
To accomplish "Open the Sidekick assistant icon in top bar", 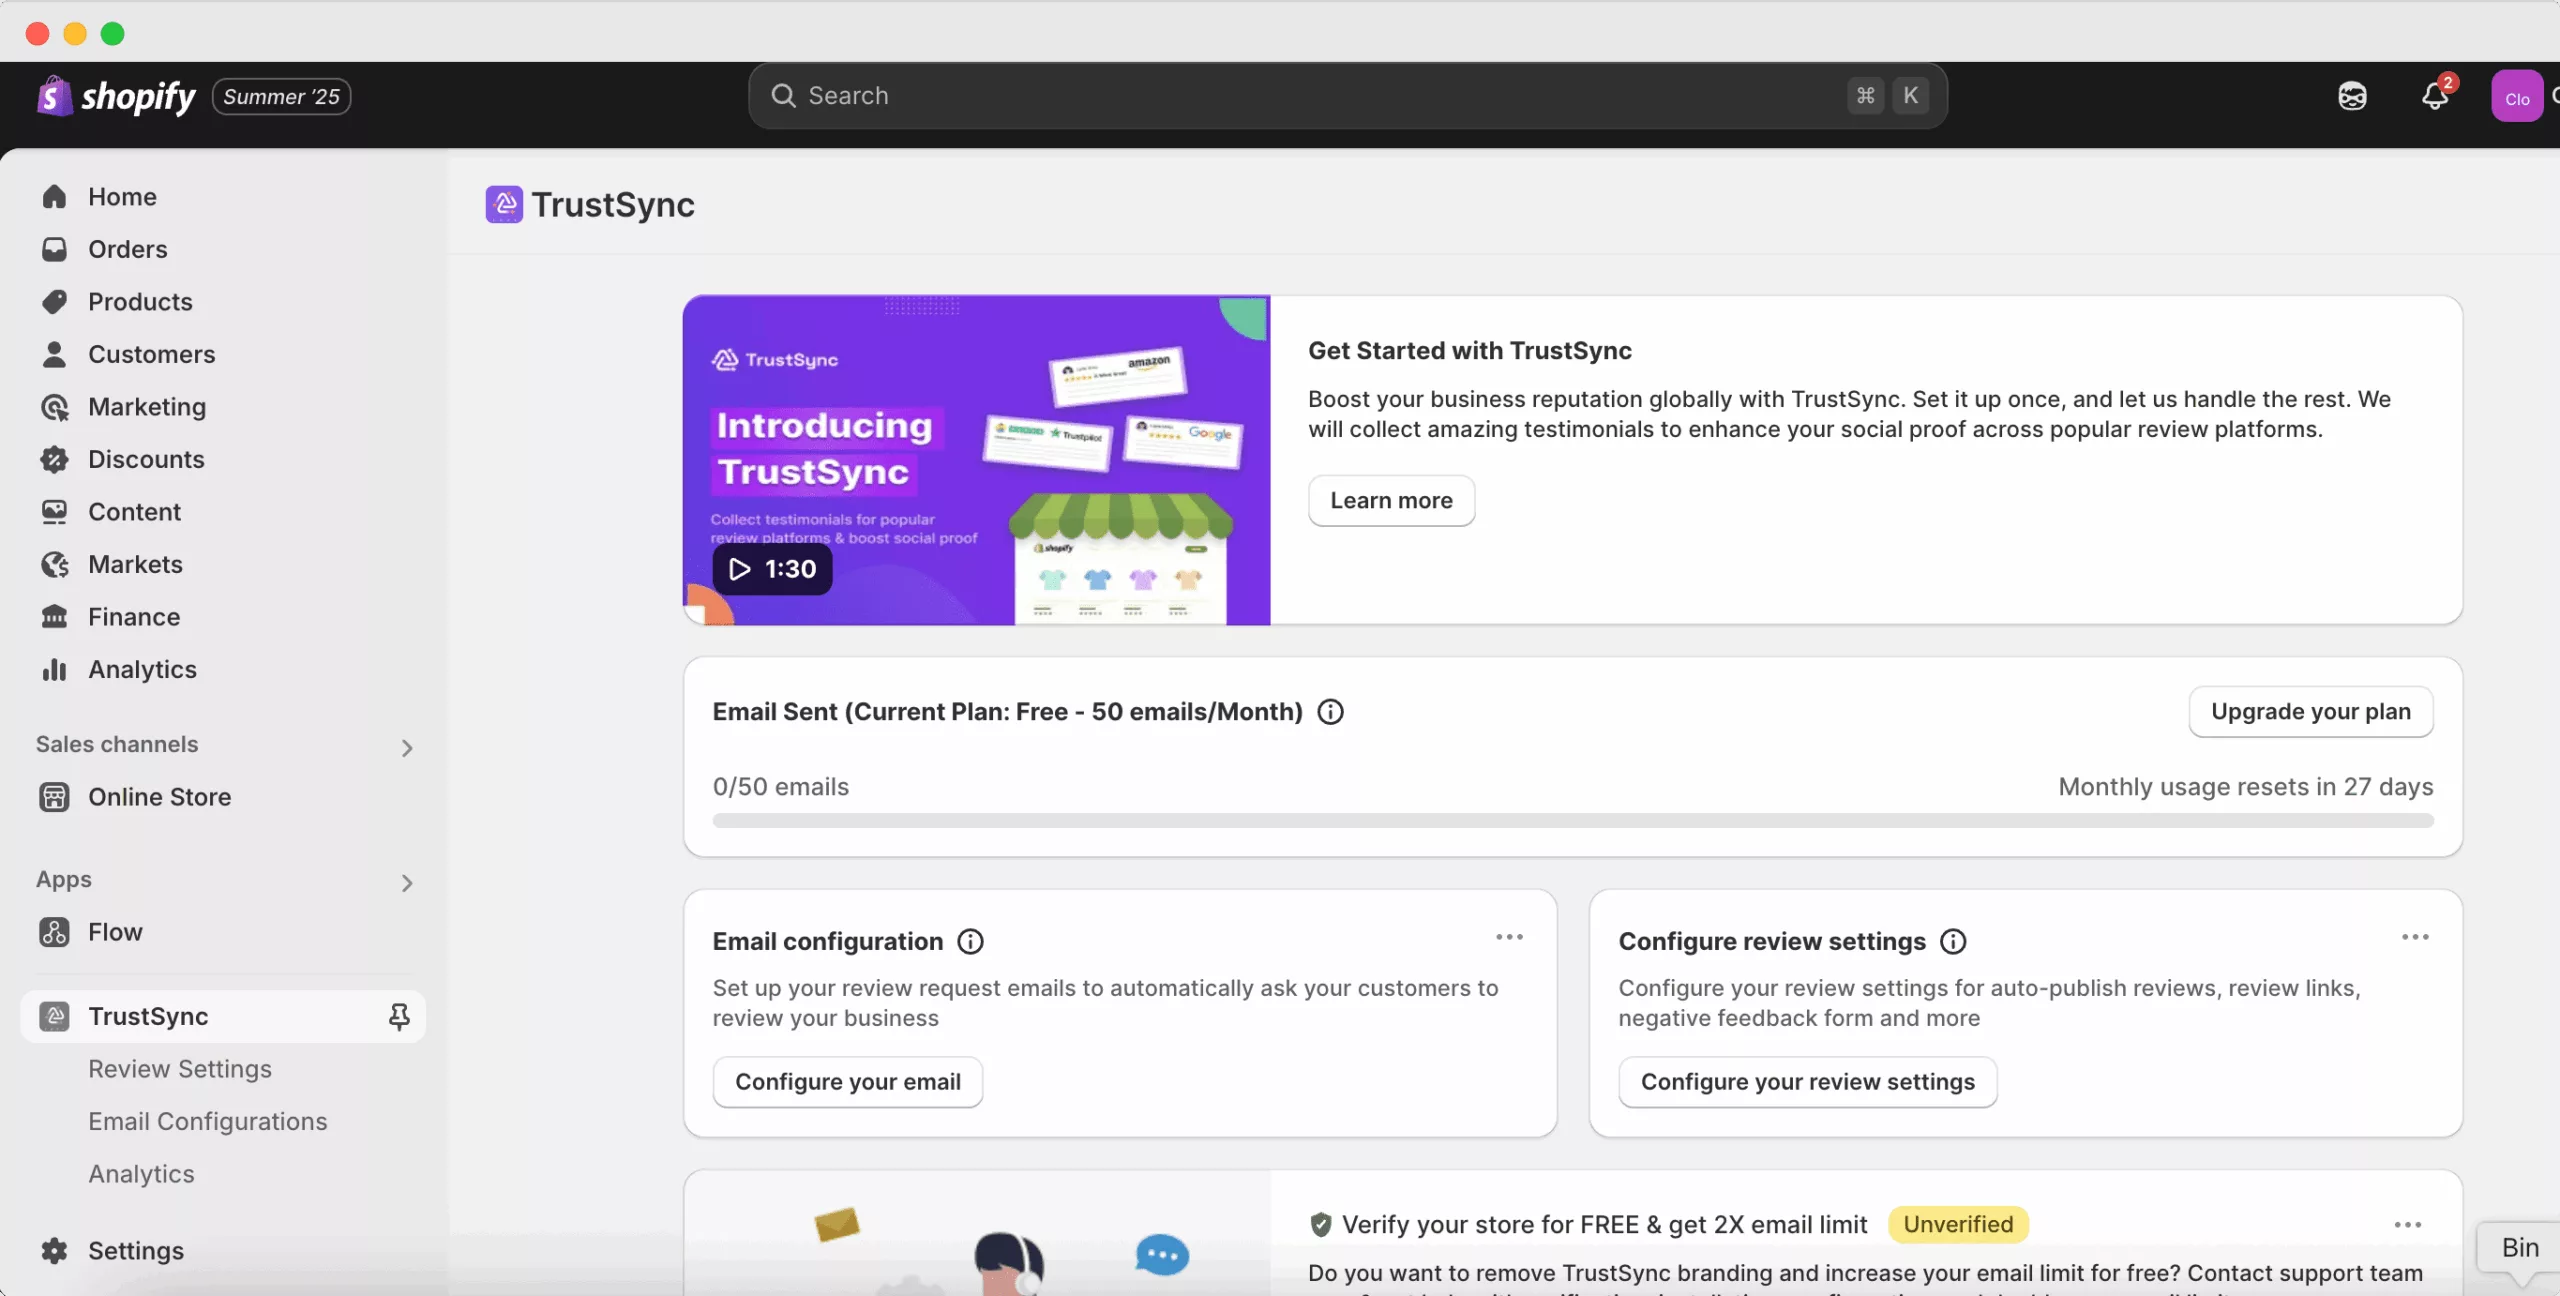I will pyautogui.click(x=2352, y=96).
